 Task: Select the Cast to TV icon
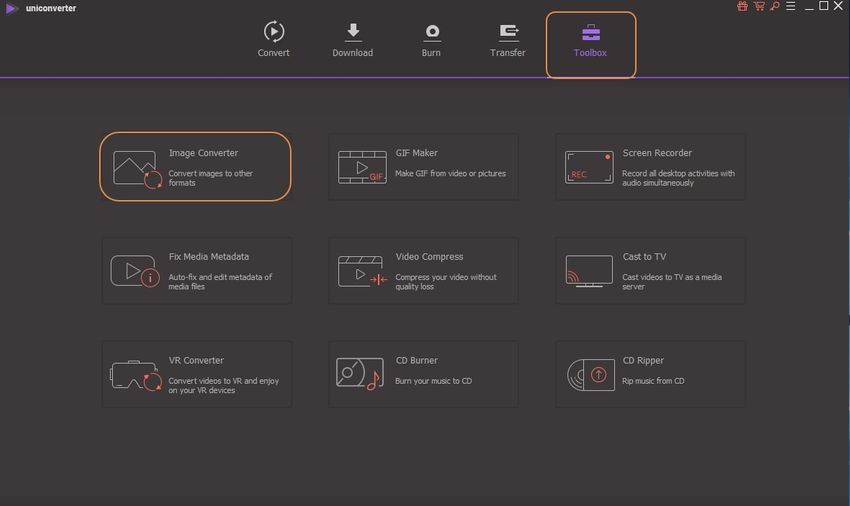(x=589, y=271)
